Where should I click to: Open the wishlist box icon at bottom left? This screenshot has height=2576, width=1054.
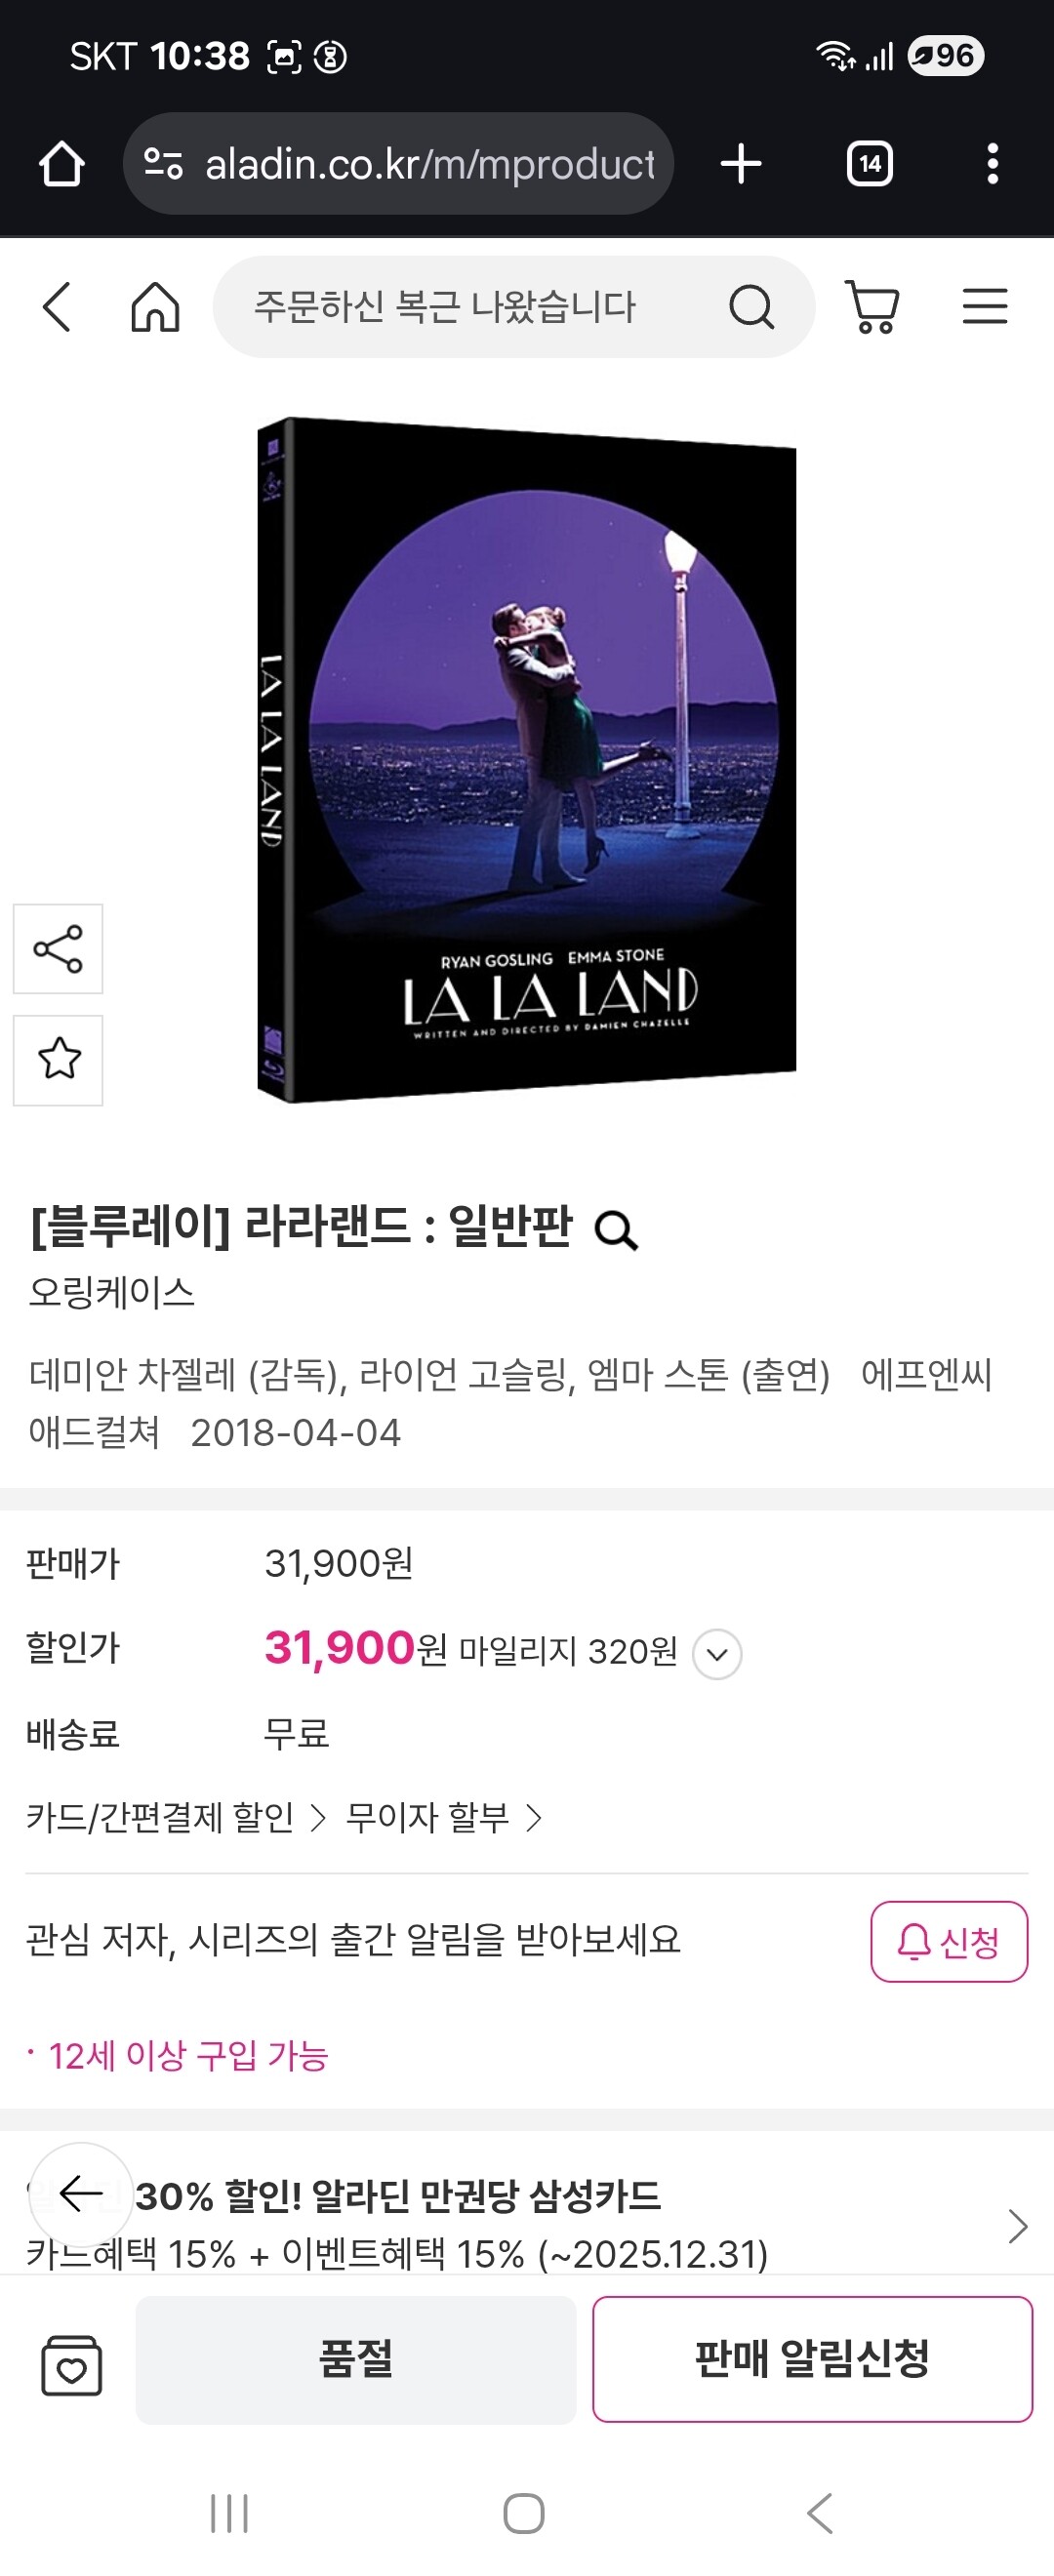coord(71,2366)
